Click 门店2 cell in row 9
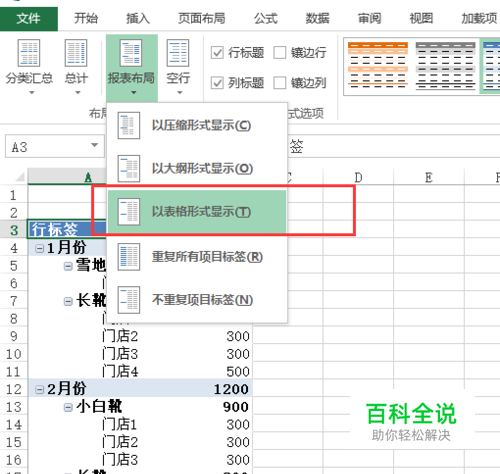This screenshot has height=474, width=500. pyautogui.click(x=120, y=336)
